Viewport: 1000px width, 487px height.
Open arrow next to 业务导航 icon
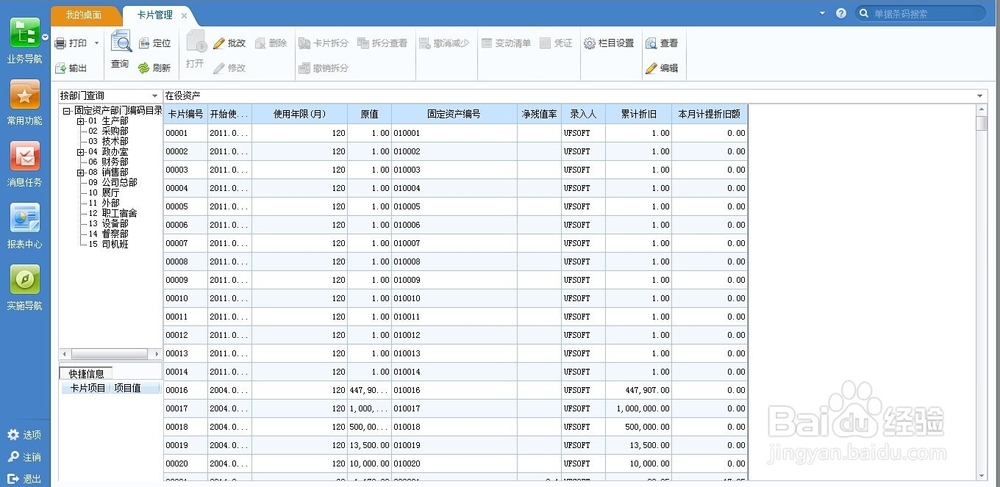[45, 37]
